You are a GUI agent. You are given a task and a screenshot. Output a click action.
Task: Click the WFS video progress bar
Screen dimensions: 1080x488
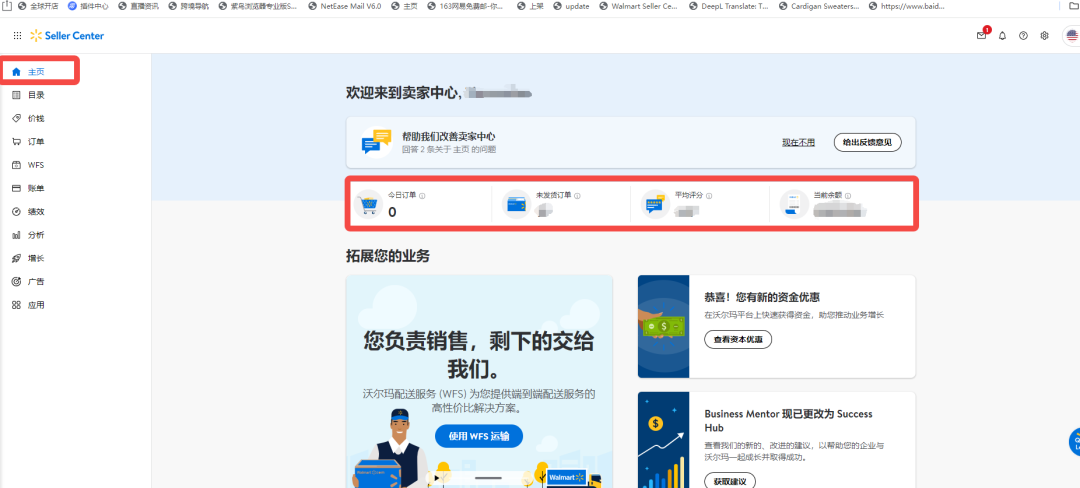coord(488,477)
